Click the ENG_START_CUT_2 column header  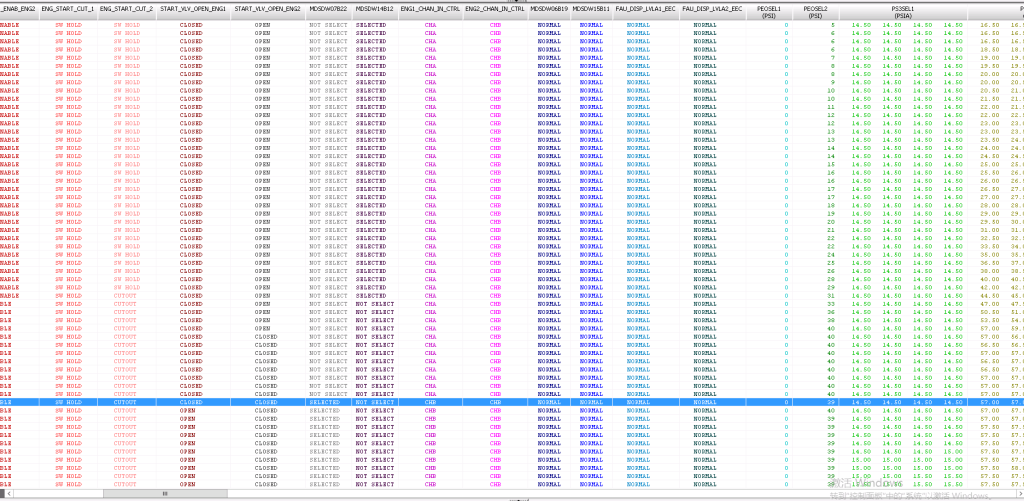[126, 8]
